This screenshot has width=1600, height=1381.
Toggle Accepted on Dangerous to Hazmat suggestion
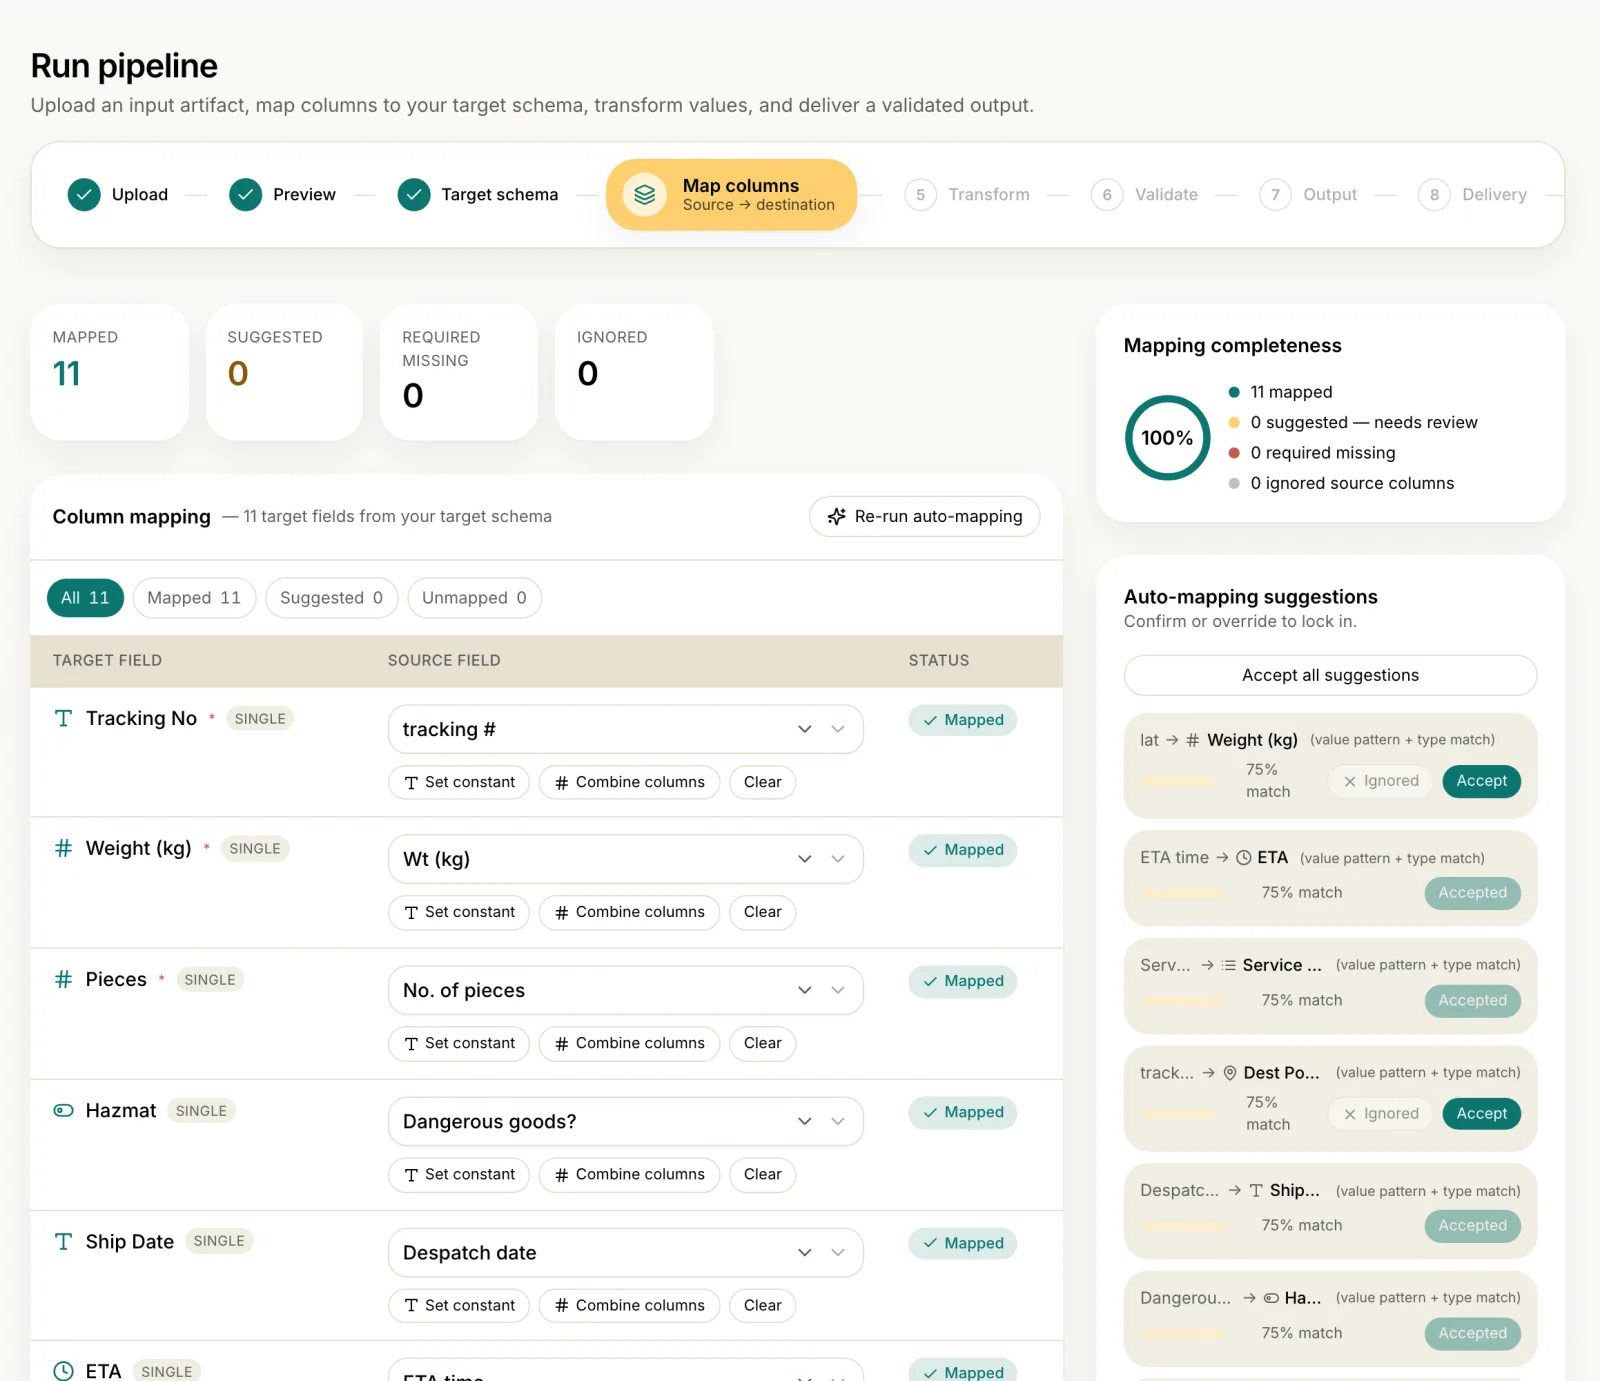click(1472, 1334)
